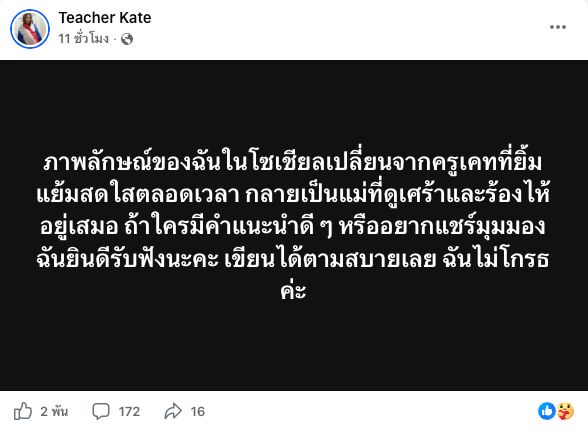Click the post line starting ฉันยินดีรับฟังนะคะ

pyautogui.click(x=293, y=259)
